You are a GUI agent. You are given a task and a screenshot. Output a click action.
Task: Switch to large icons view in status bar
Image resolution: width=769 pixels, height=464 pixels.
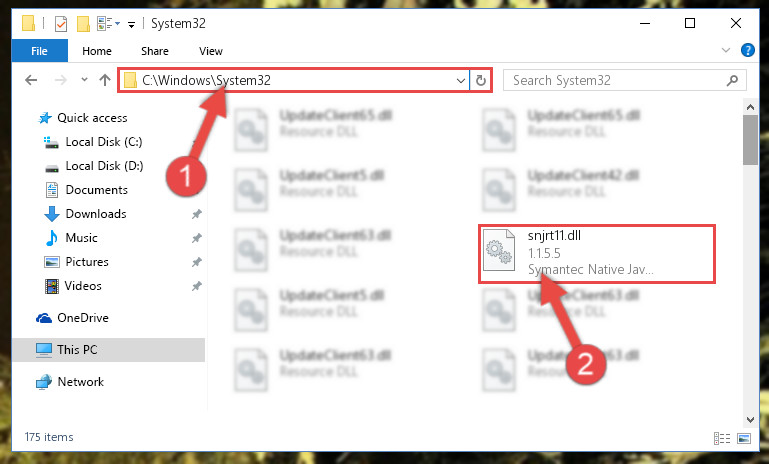click(x=744, y=438)
